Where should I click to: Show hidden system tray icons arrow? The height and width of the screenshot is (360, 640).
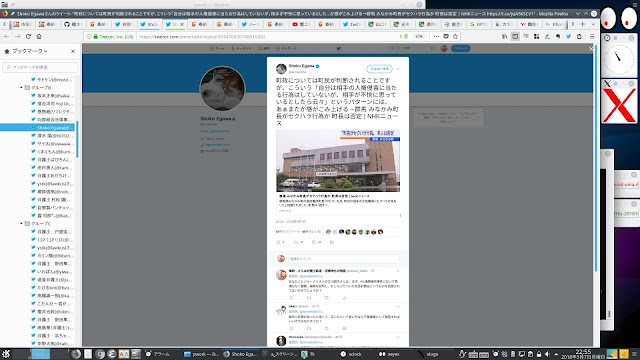click(556, 354)
